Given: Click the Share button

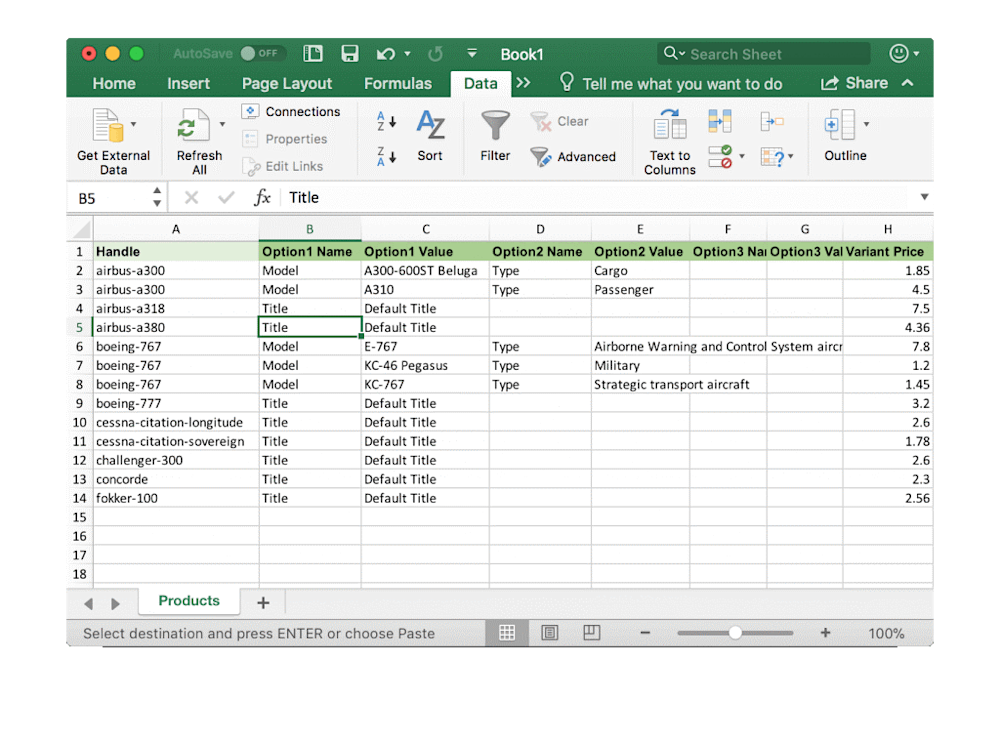Looking at the screenshot, I should [x=855, y=83].
